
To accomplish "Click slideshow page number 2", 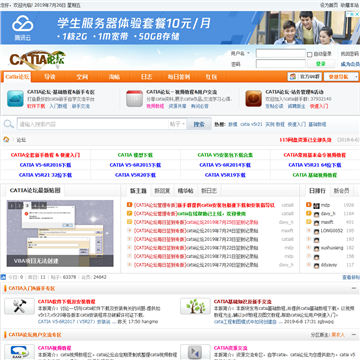I will click(19, 205).
